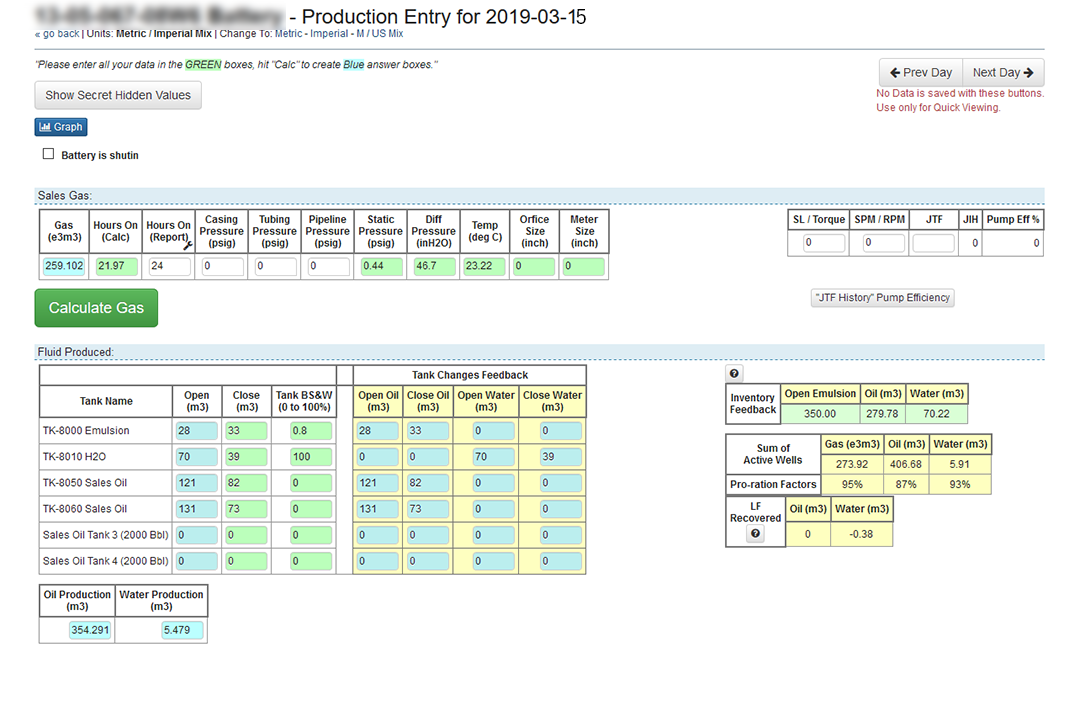Click the Calculate Gas button
The image size is (1080, 705).
96,308
